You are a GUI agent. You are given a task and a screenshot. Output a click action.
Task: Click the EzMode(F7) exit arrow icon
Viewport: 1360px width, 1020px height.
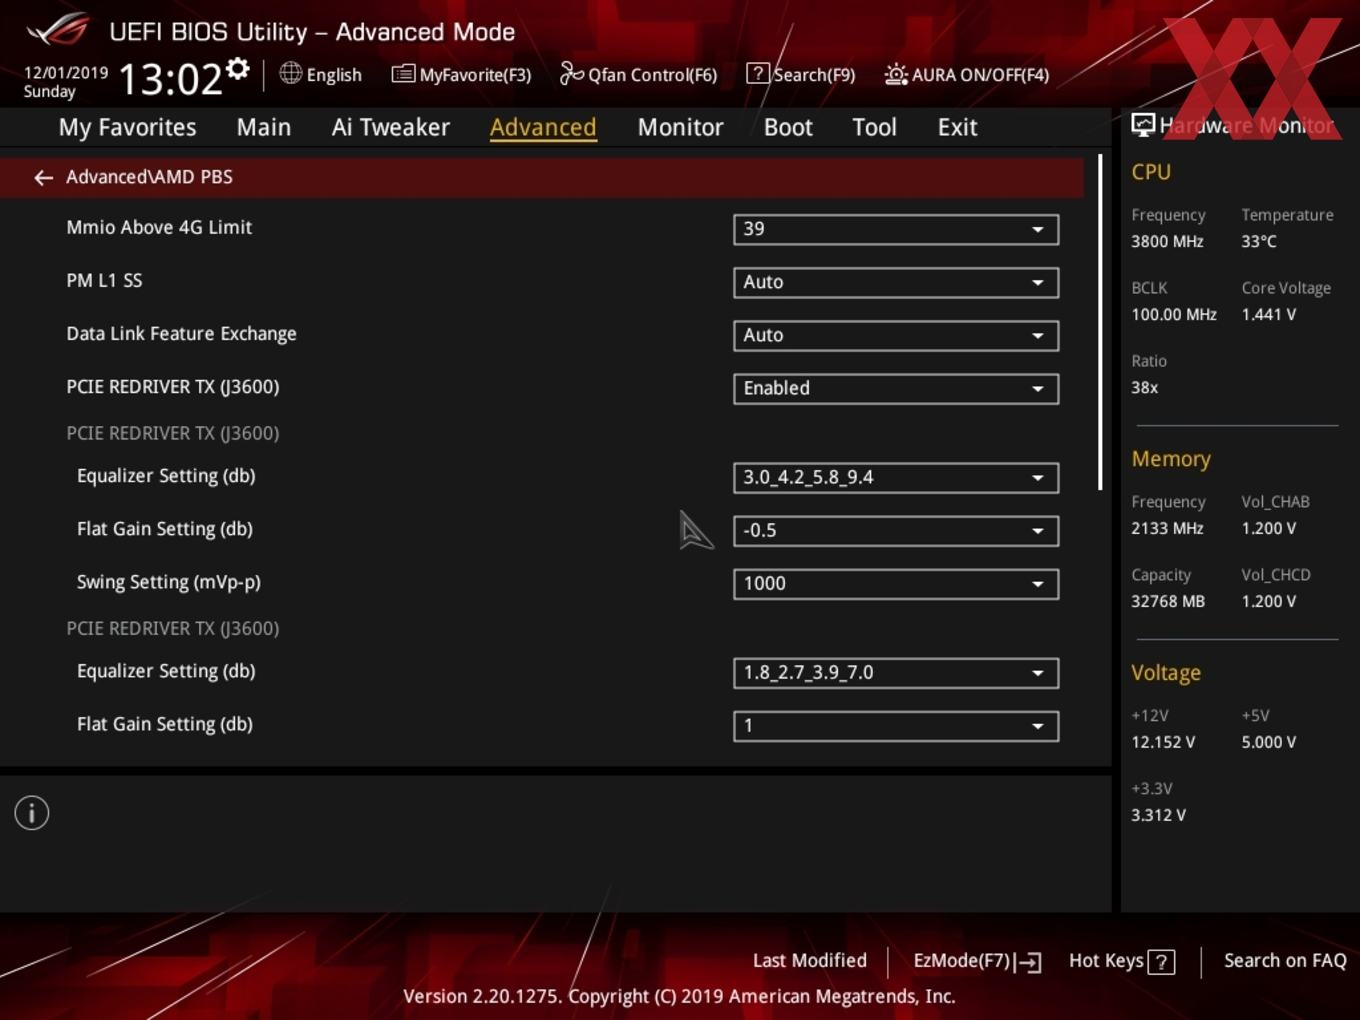click(1028, 962)
